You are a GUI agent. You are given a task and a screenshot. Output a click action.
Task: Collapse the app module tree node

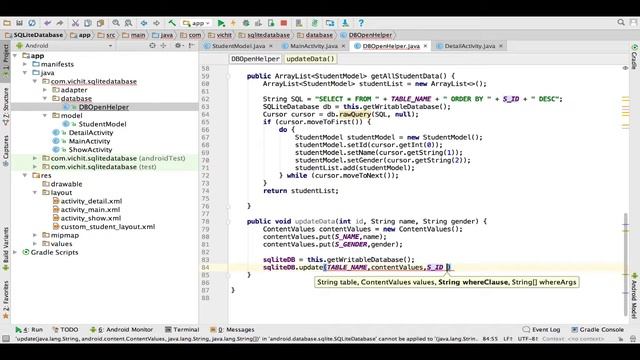[x=15, y=56]
